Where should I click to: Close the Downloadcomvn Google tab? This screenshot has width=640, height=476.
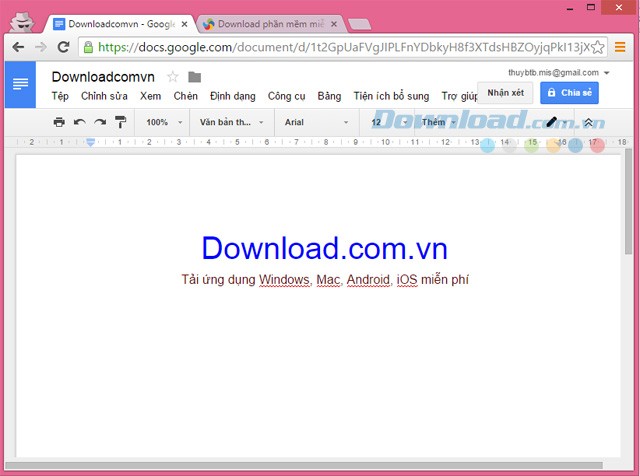point(184,24)
